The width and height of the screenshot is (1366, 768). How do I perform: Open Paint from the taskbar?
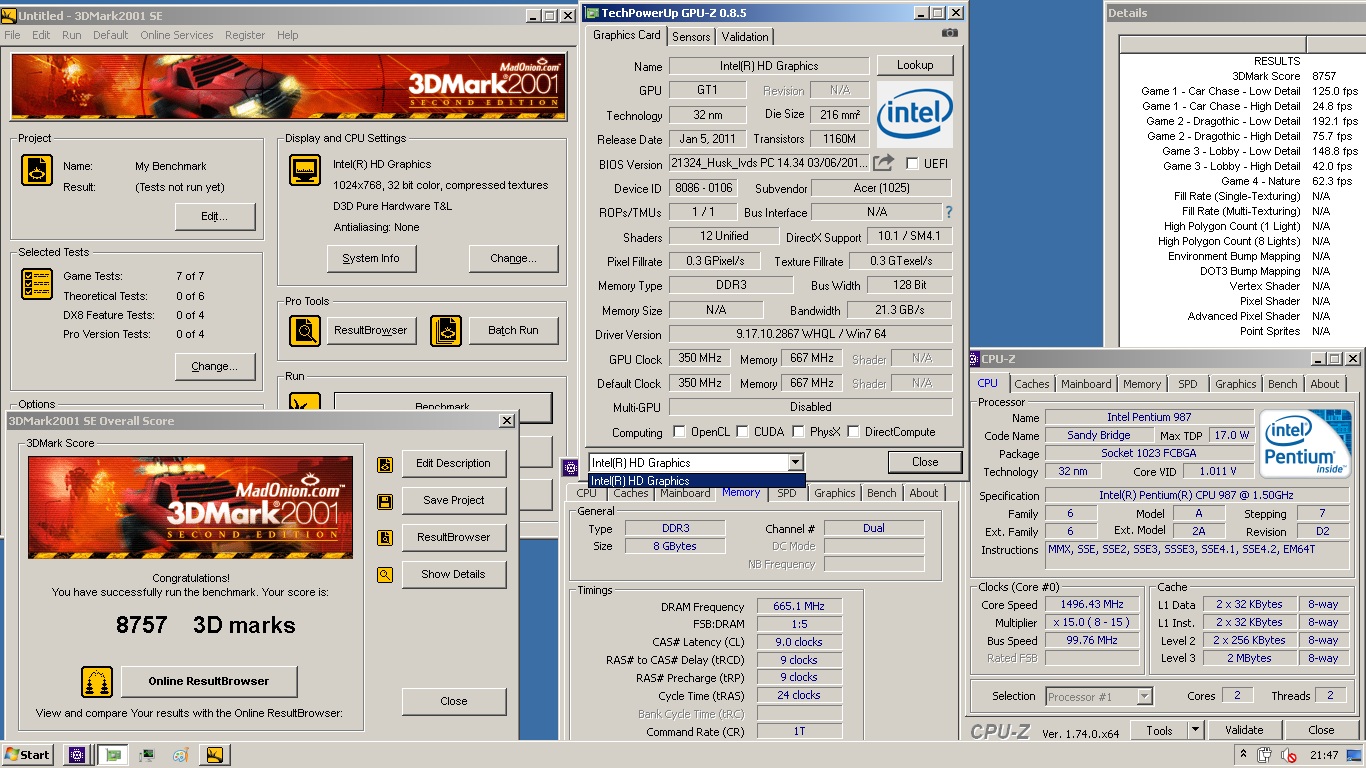click(x=181, y=755)
